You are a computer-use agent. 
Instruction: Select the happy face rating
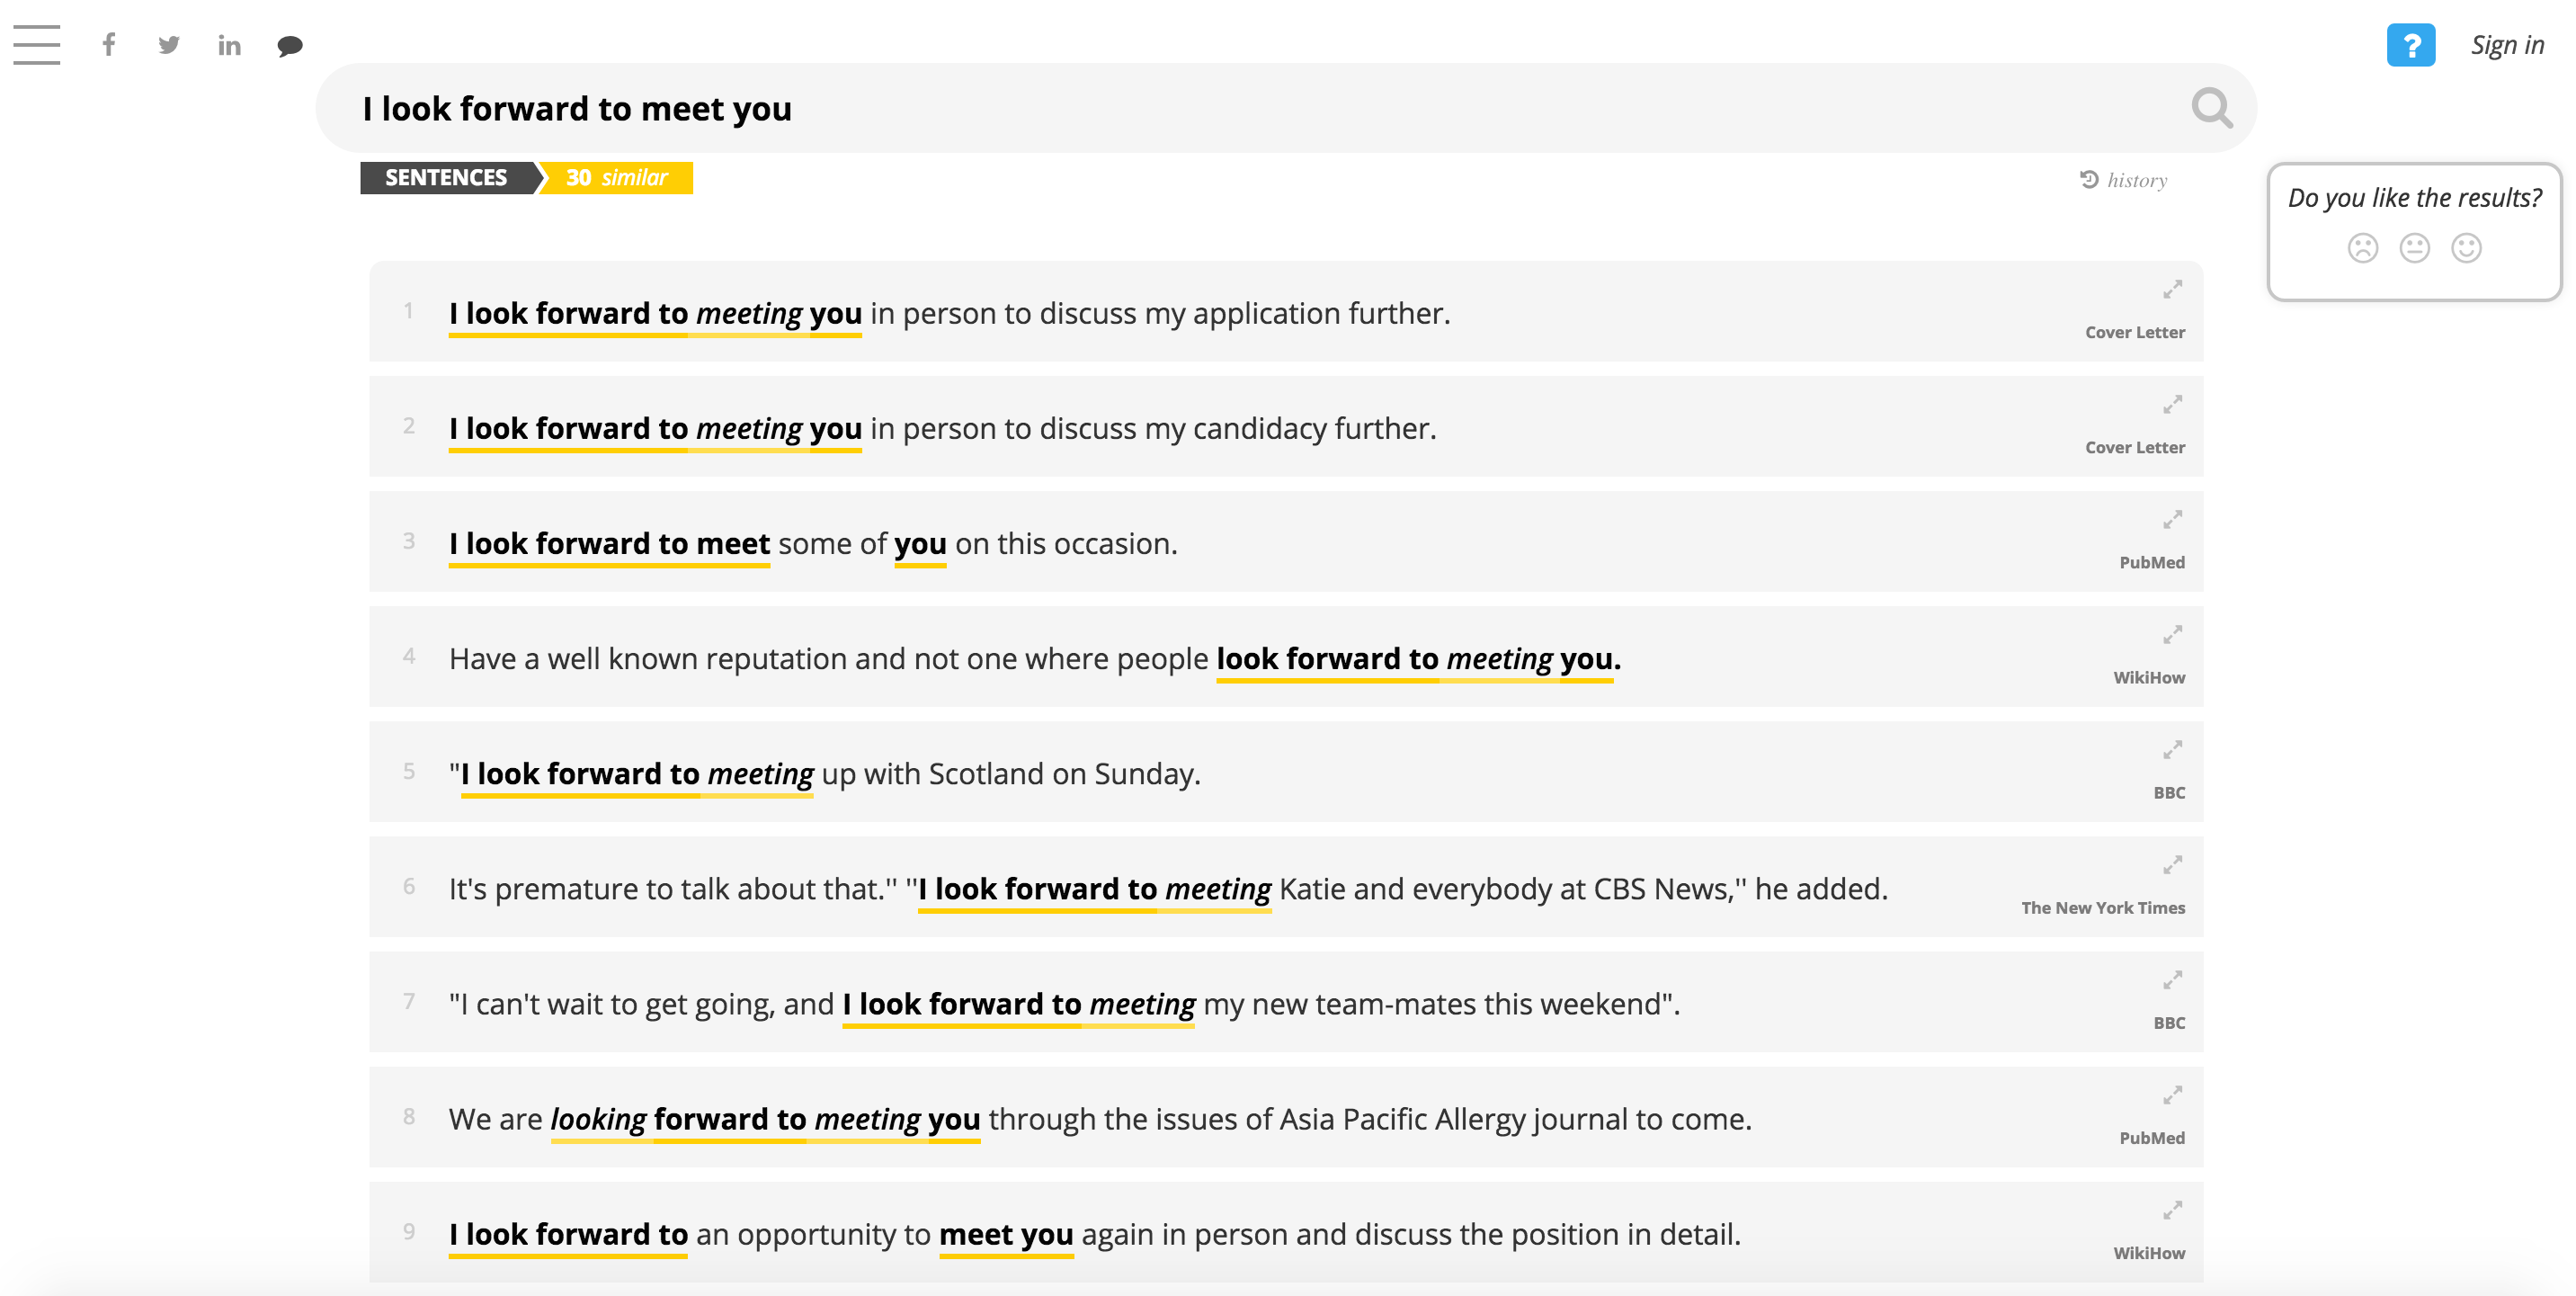[x=2466, y=248]
